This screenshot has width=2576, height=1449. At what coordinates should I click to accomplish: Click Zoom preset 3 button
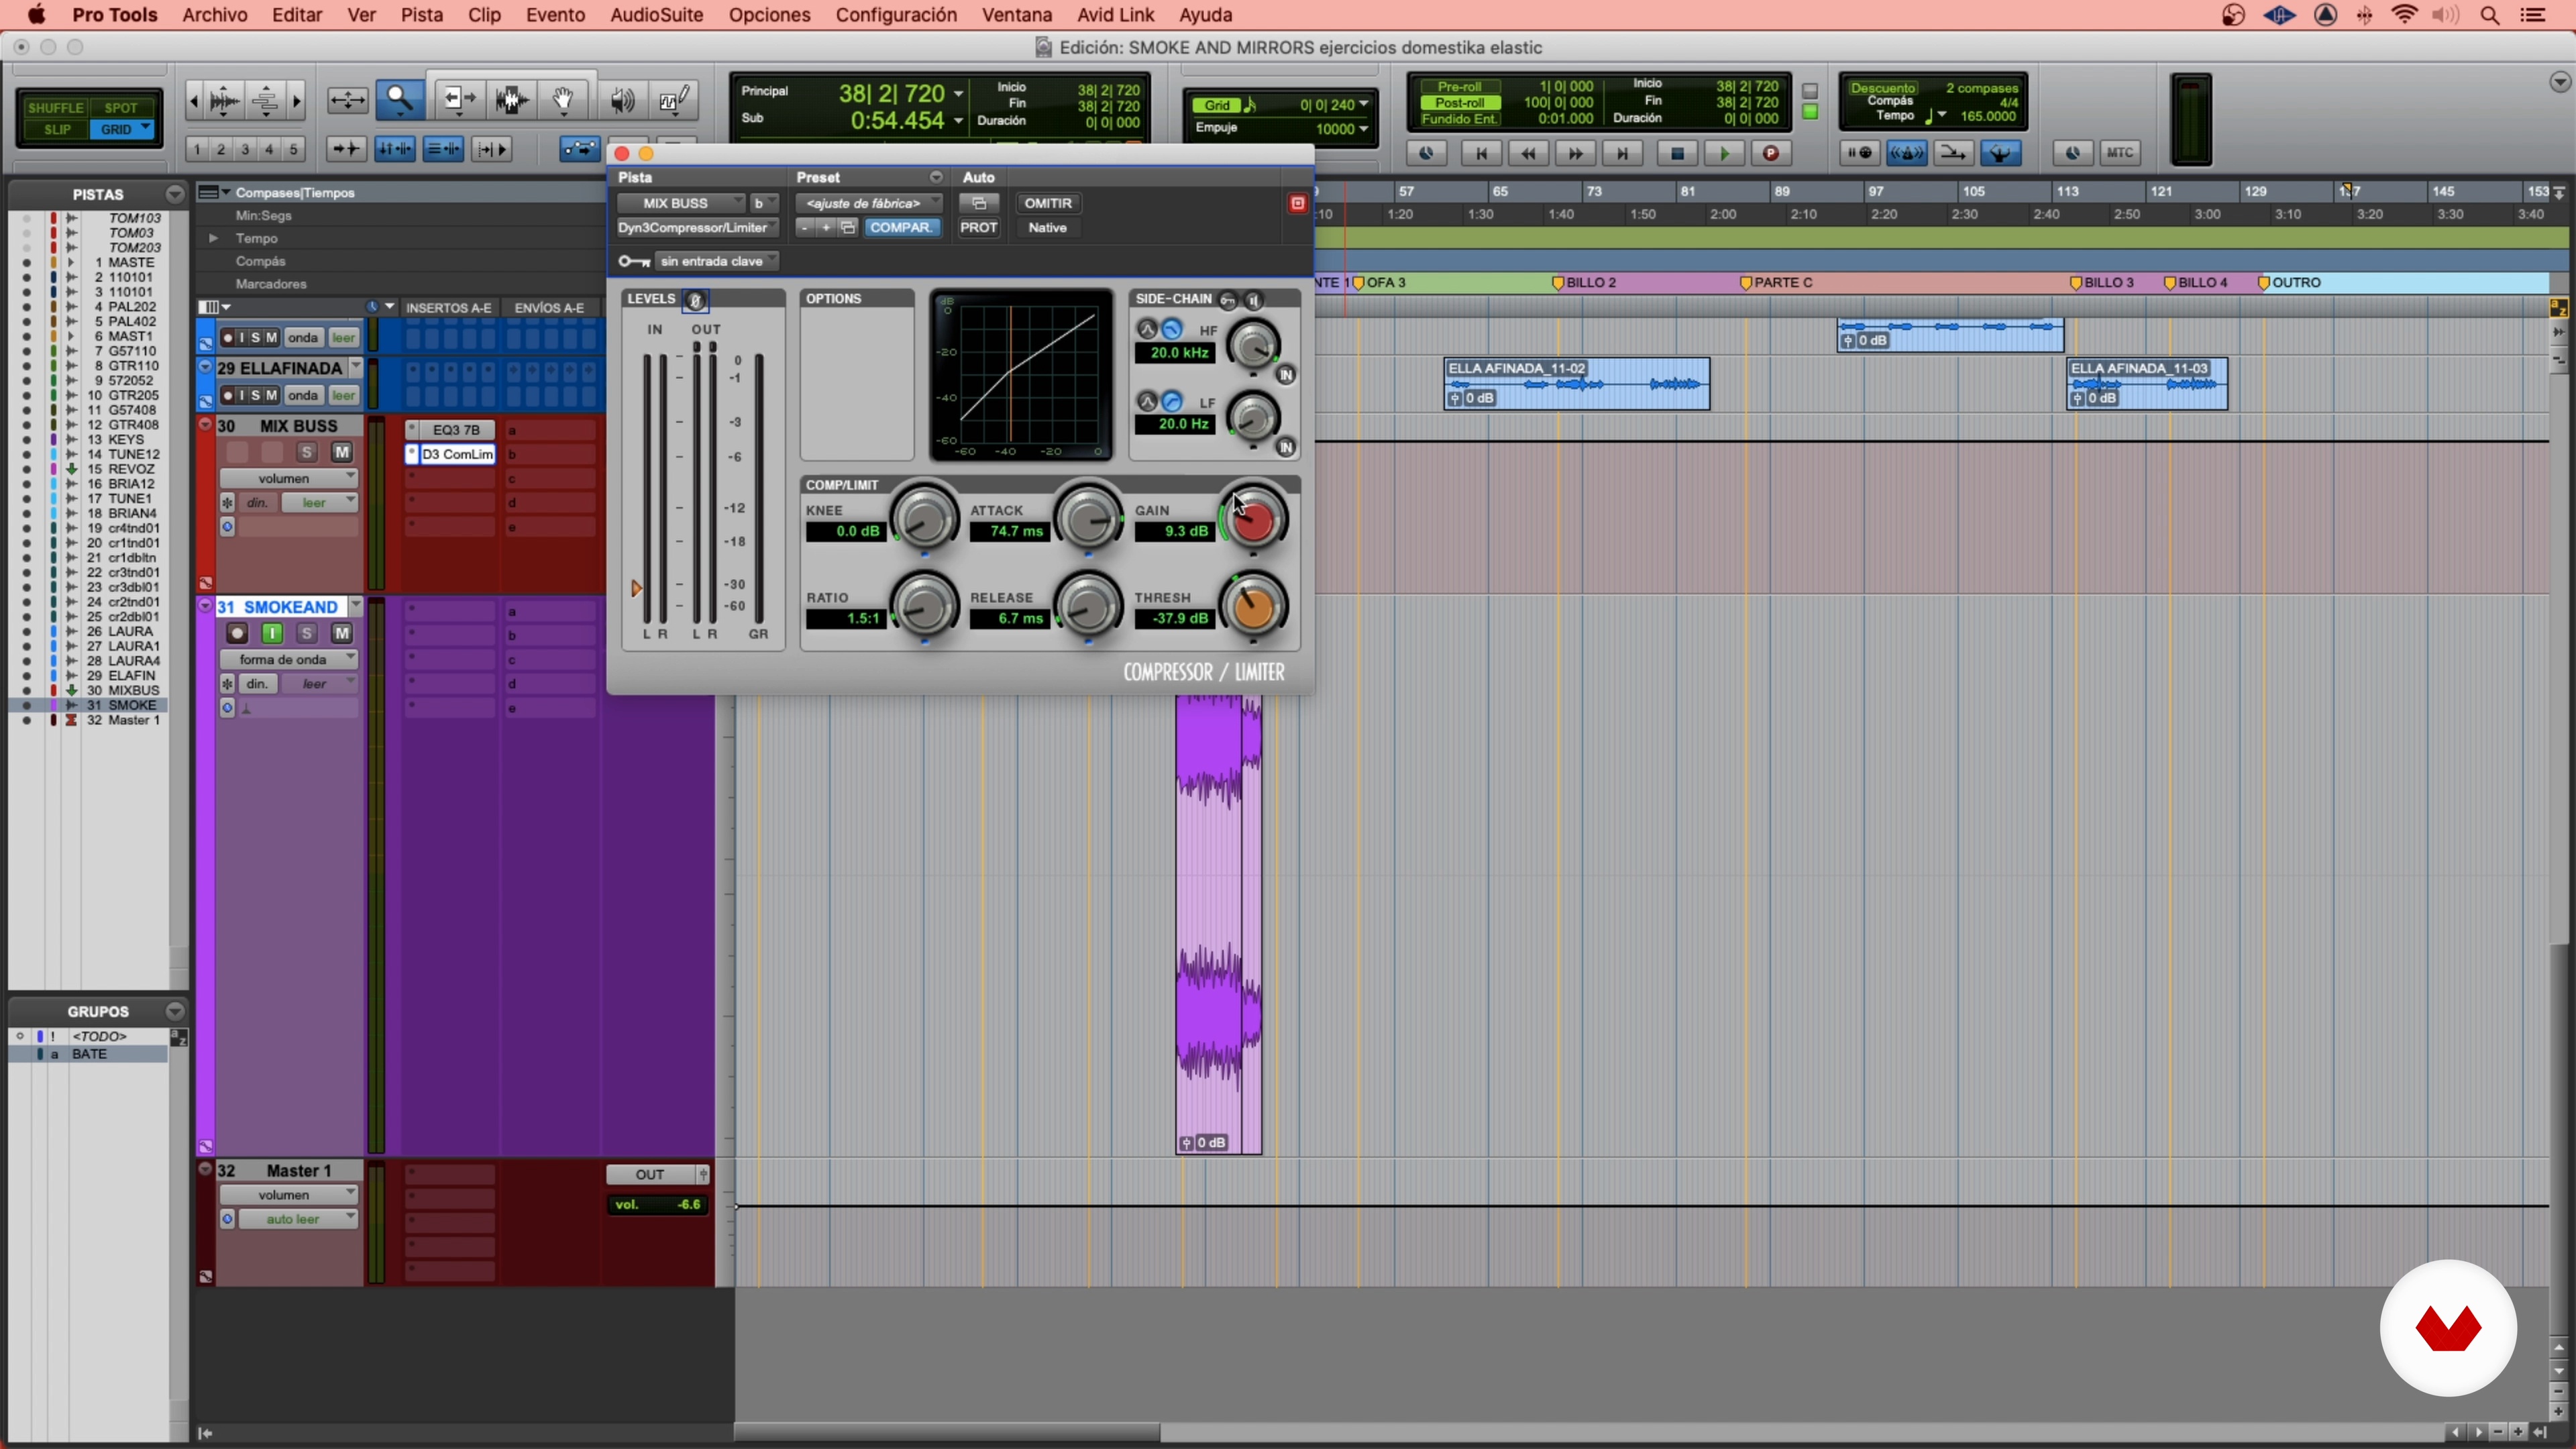[245, 149]
